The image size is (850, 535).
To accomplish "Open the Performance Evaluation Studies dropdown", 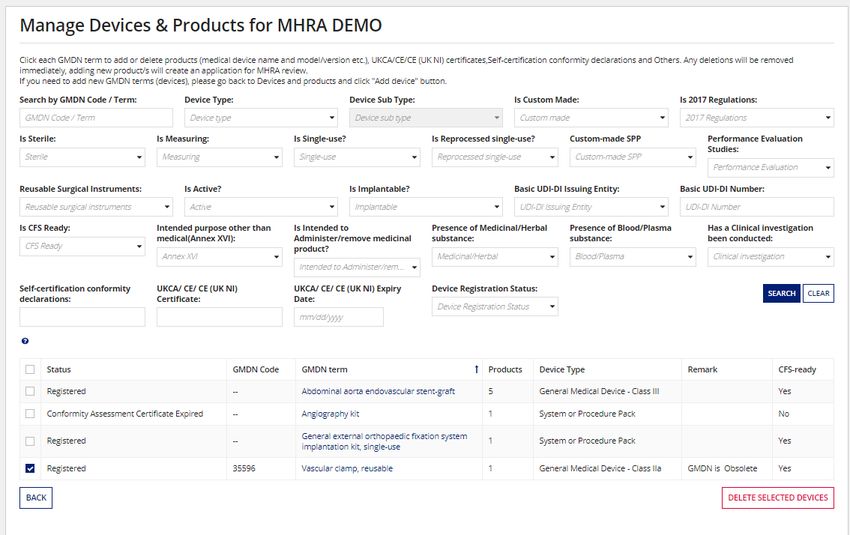I will pyautogui.click(x=770, y=167).
